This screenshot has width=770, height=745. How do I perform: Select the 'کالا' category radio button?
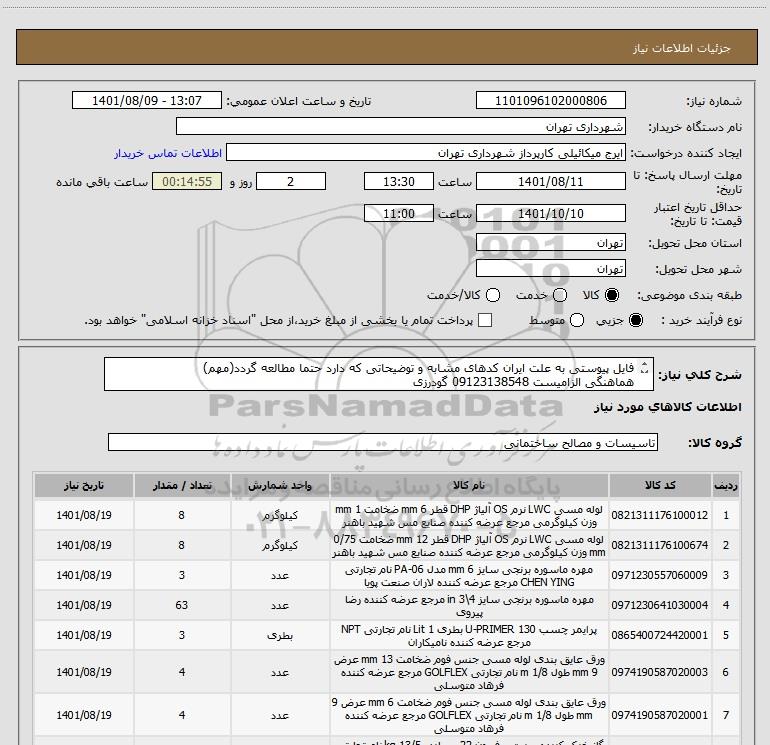(x=612, y=295)
